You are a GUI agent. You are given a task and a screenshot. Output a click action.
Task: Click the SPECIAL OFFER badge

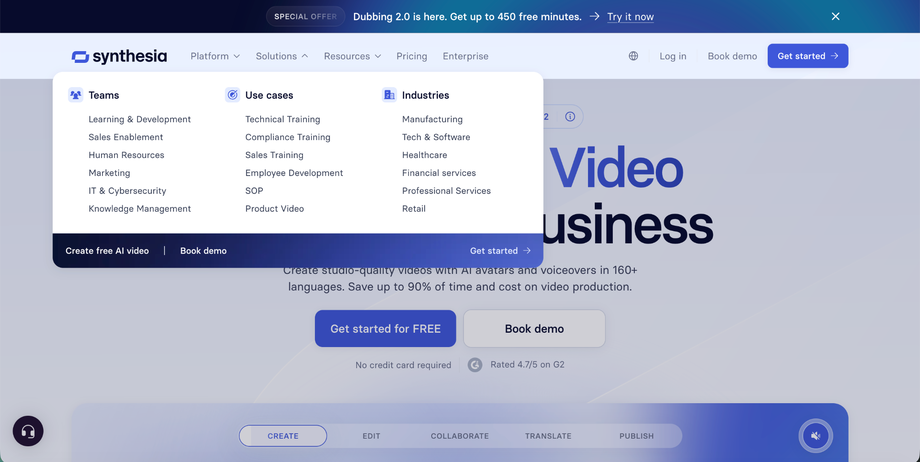[x=306, y=16]
